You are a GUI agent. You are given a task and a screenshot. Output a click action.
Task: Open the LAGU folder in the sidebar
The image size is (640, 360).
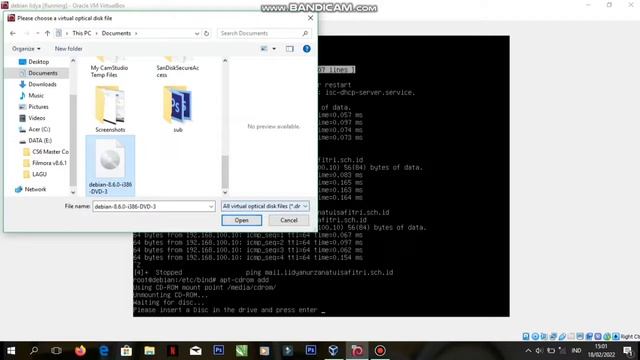[x=39, y=174]
